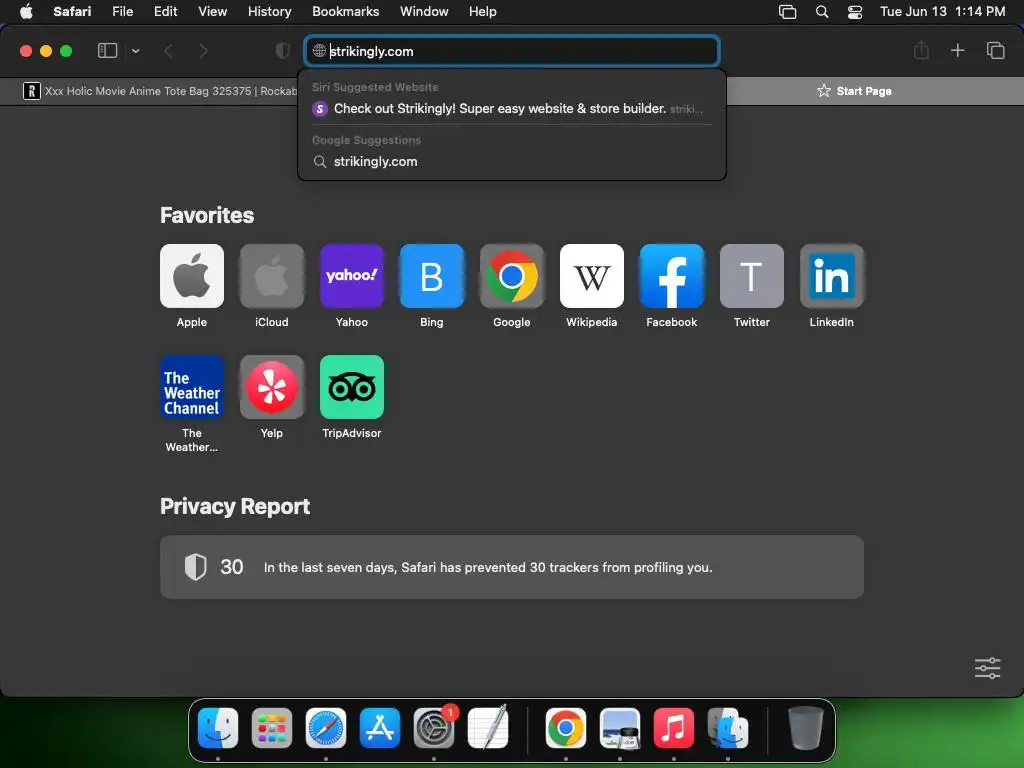Choose Google suggestion strikingly.com
Screen dimensions: 1024x768
coord(512,161)
